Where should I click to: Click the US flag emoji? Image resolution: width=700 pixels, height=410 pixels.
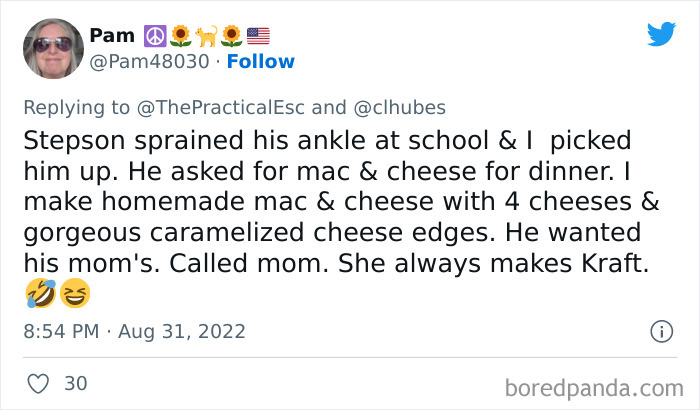[x=258, y=36]
